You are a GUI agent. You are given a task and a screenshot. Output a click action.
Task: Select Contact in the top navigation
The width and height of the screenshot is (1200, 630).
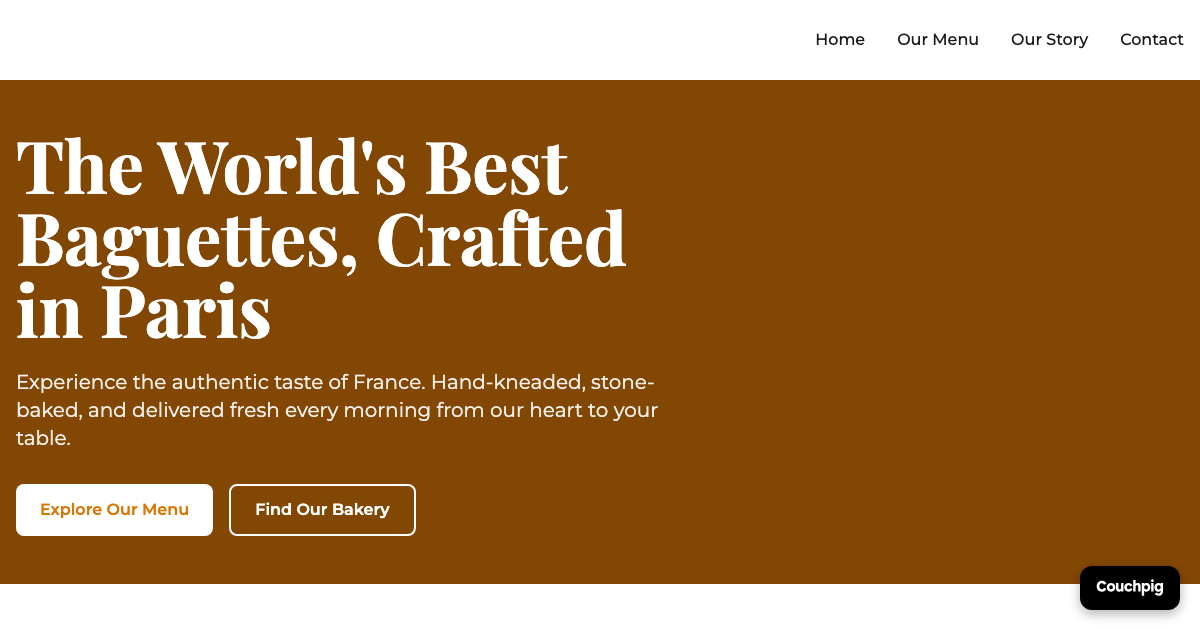pos(1151,40)
